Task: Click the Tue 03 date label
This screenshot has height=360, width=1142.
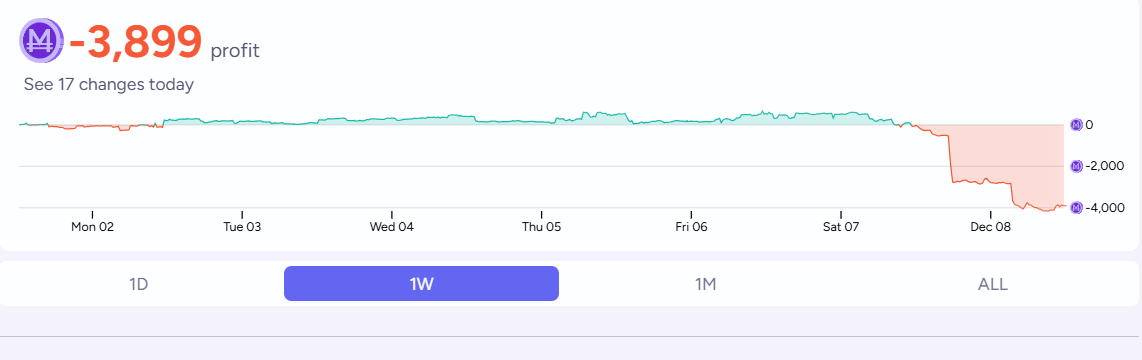Action: 242,227
